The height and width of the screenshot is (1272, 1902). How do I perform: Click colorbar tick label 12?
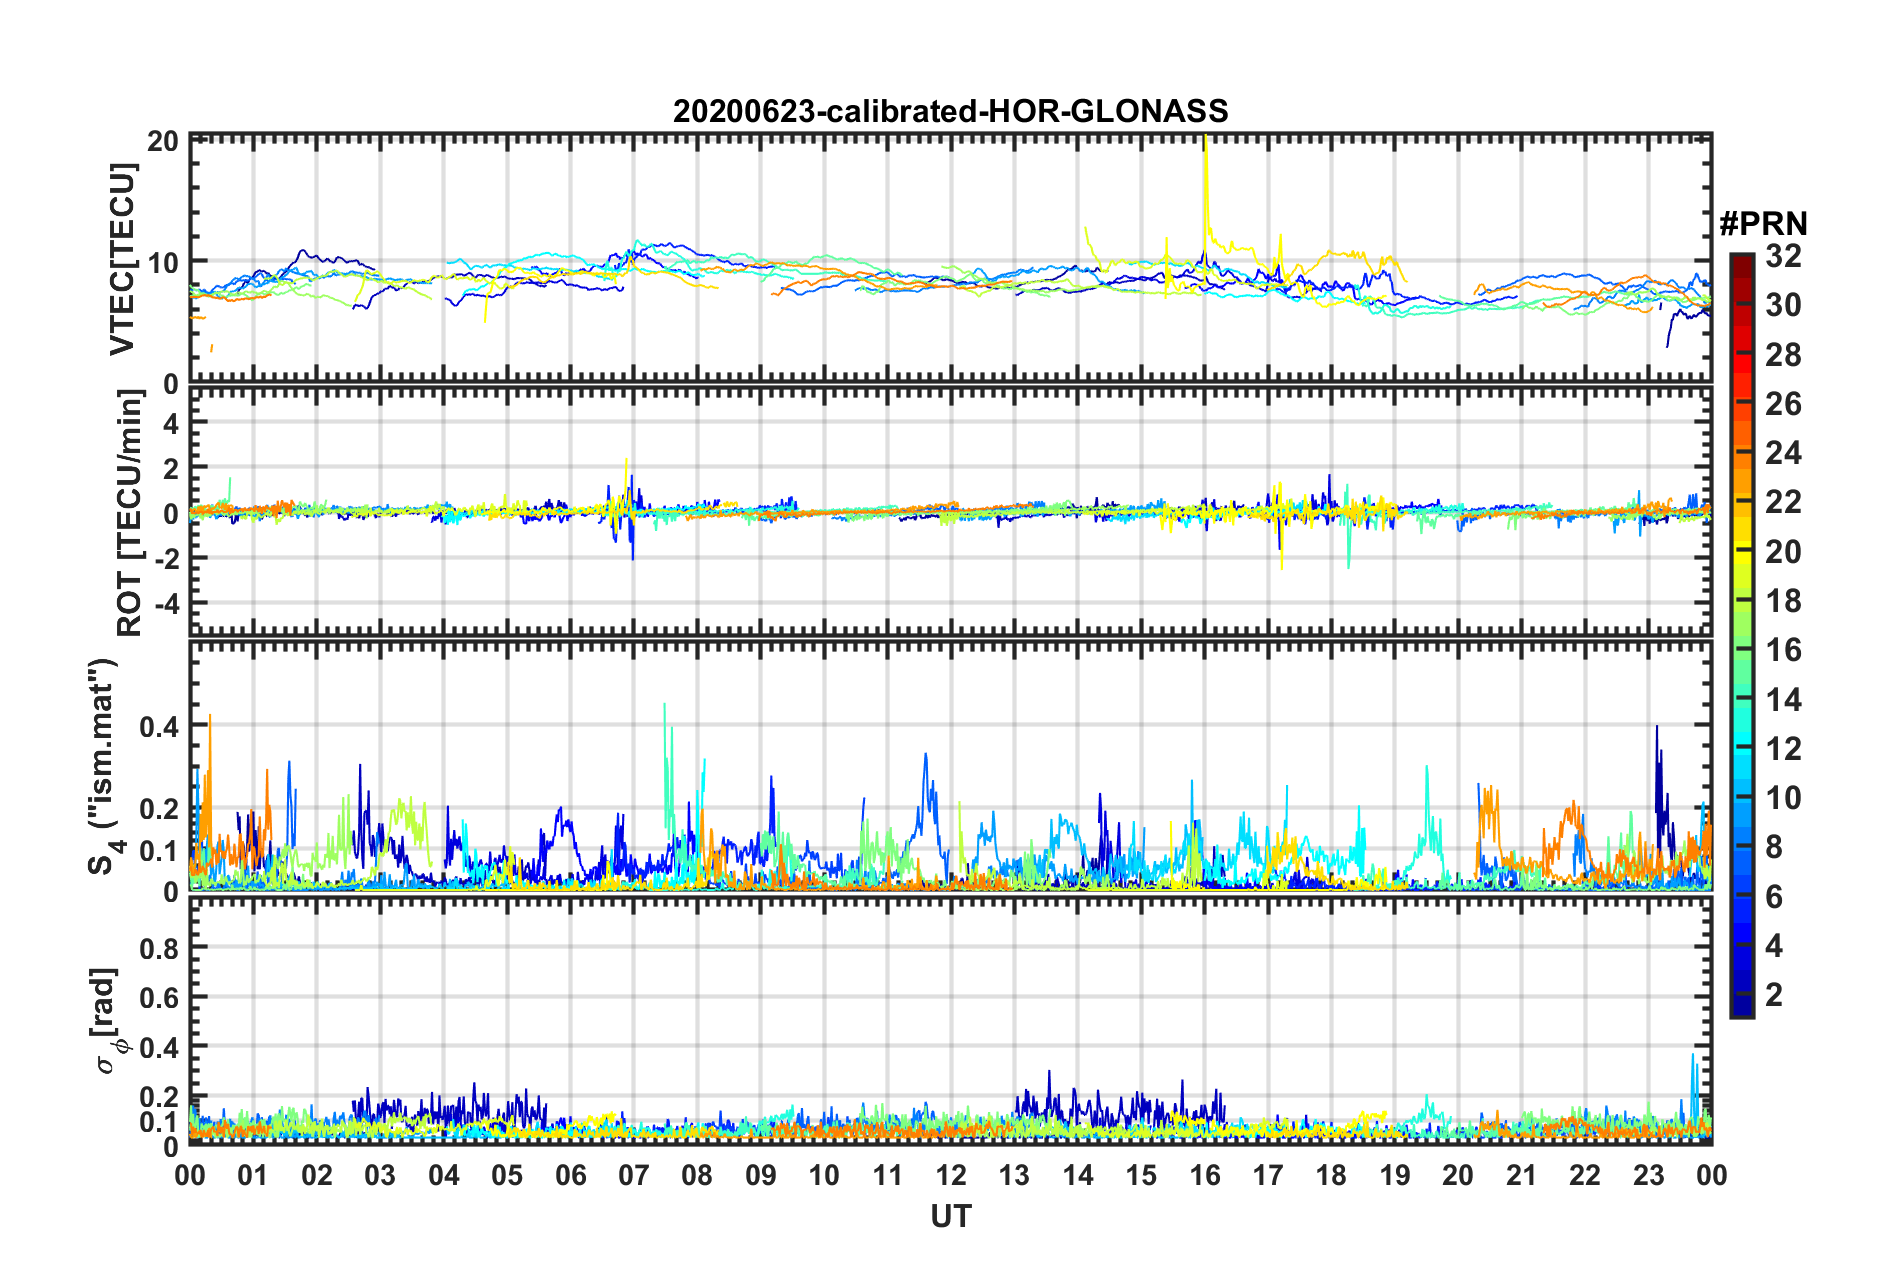[x=1783, y=749]
